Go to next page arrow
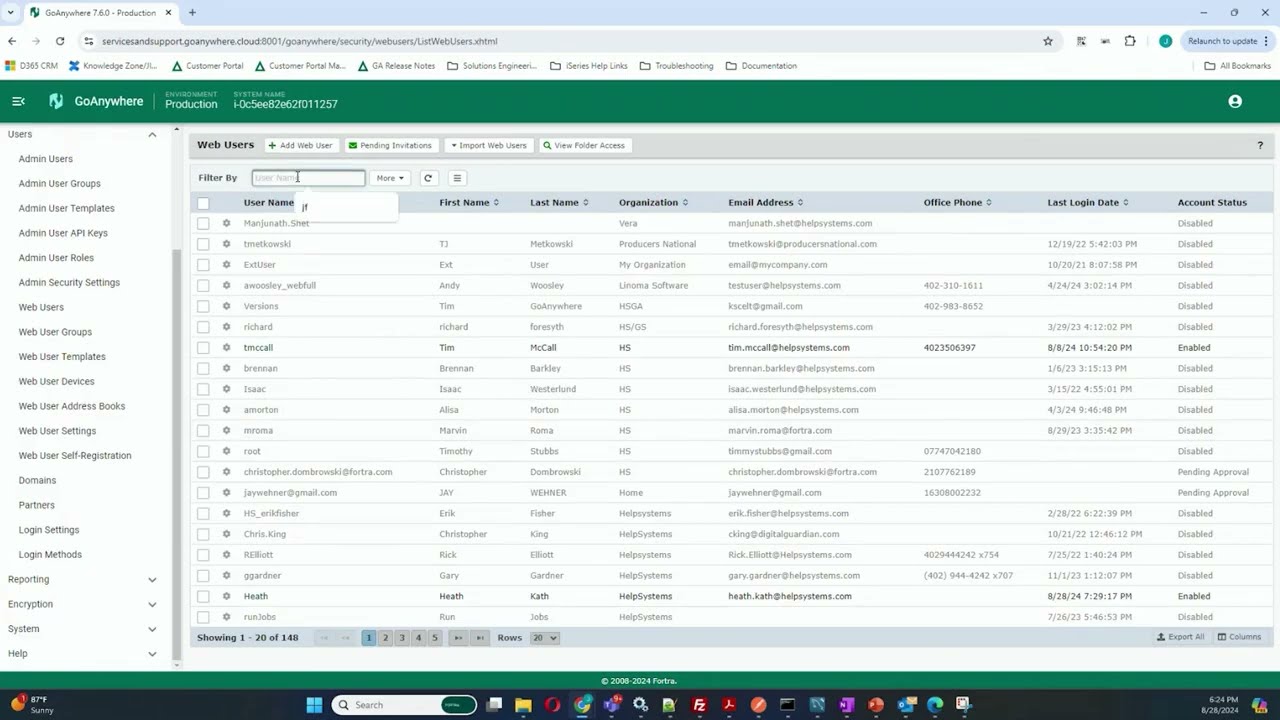 [458, 638]
